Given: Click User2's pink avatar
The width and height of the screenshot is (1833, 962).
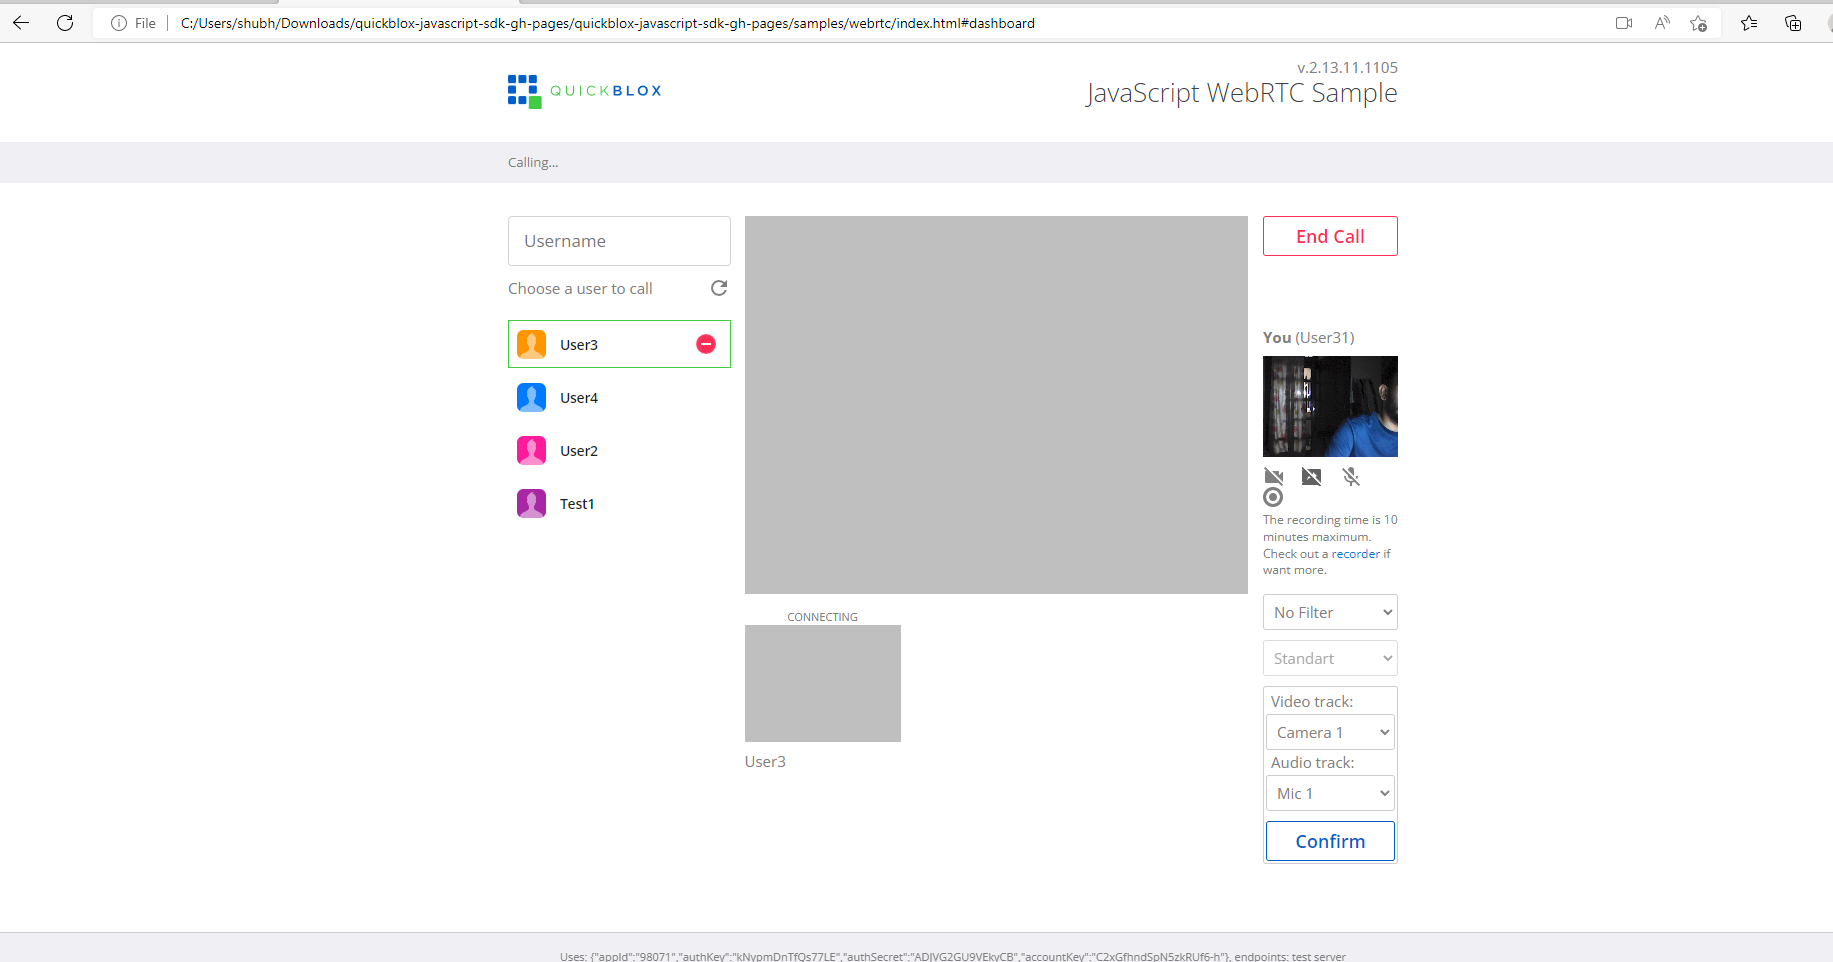Looking at the screenshot, I should click(x=531, y=450).
